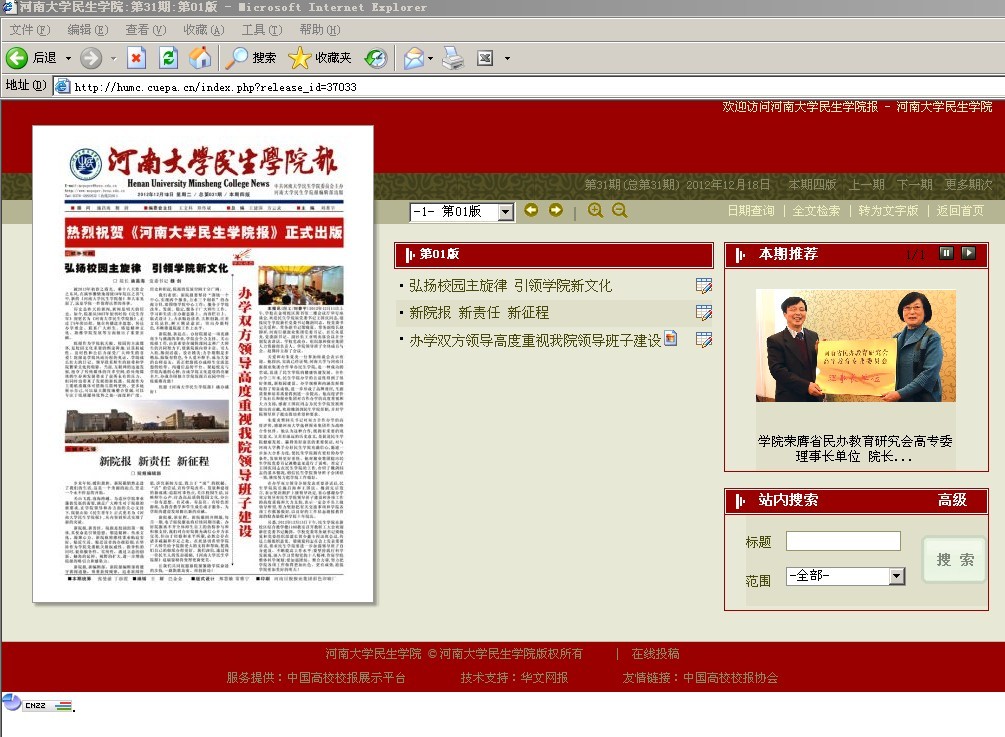Viewport: 1005px width, 737px height.
Task: Click the edit page toolbar icon
Action: click(x=485, y=58)
